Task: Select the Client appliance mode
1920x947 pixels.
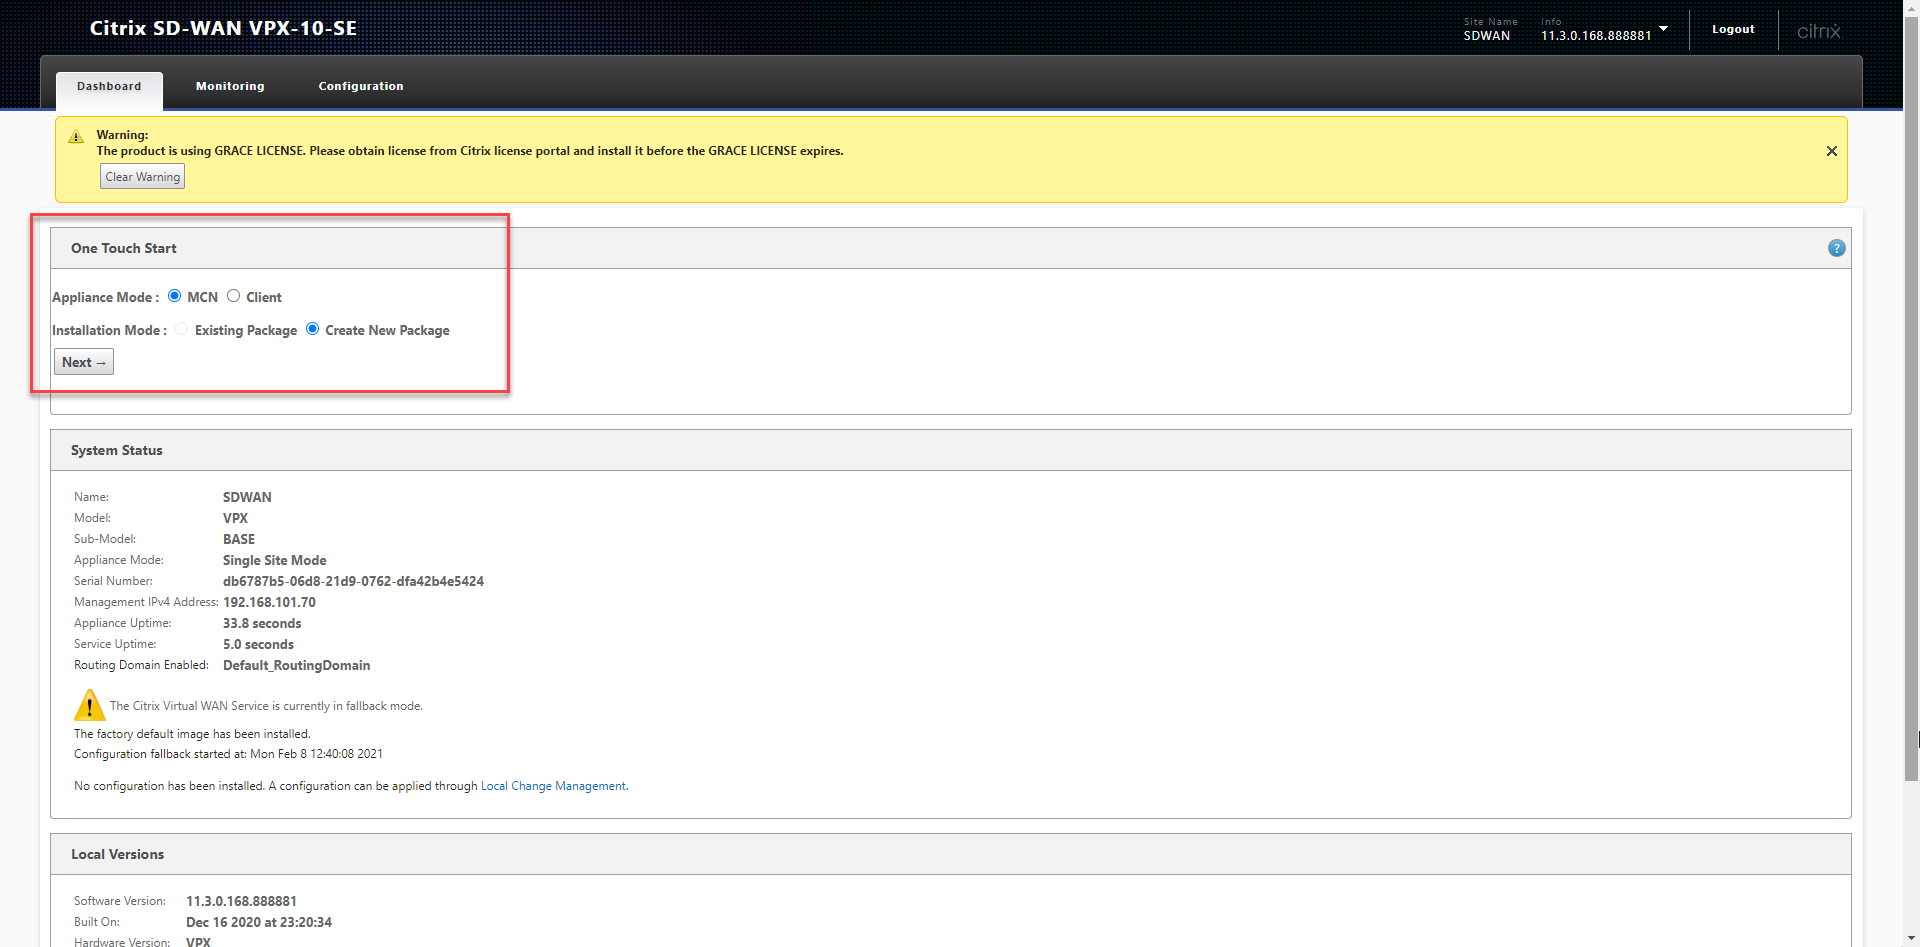Action: point(234,296)
